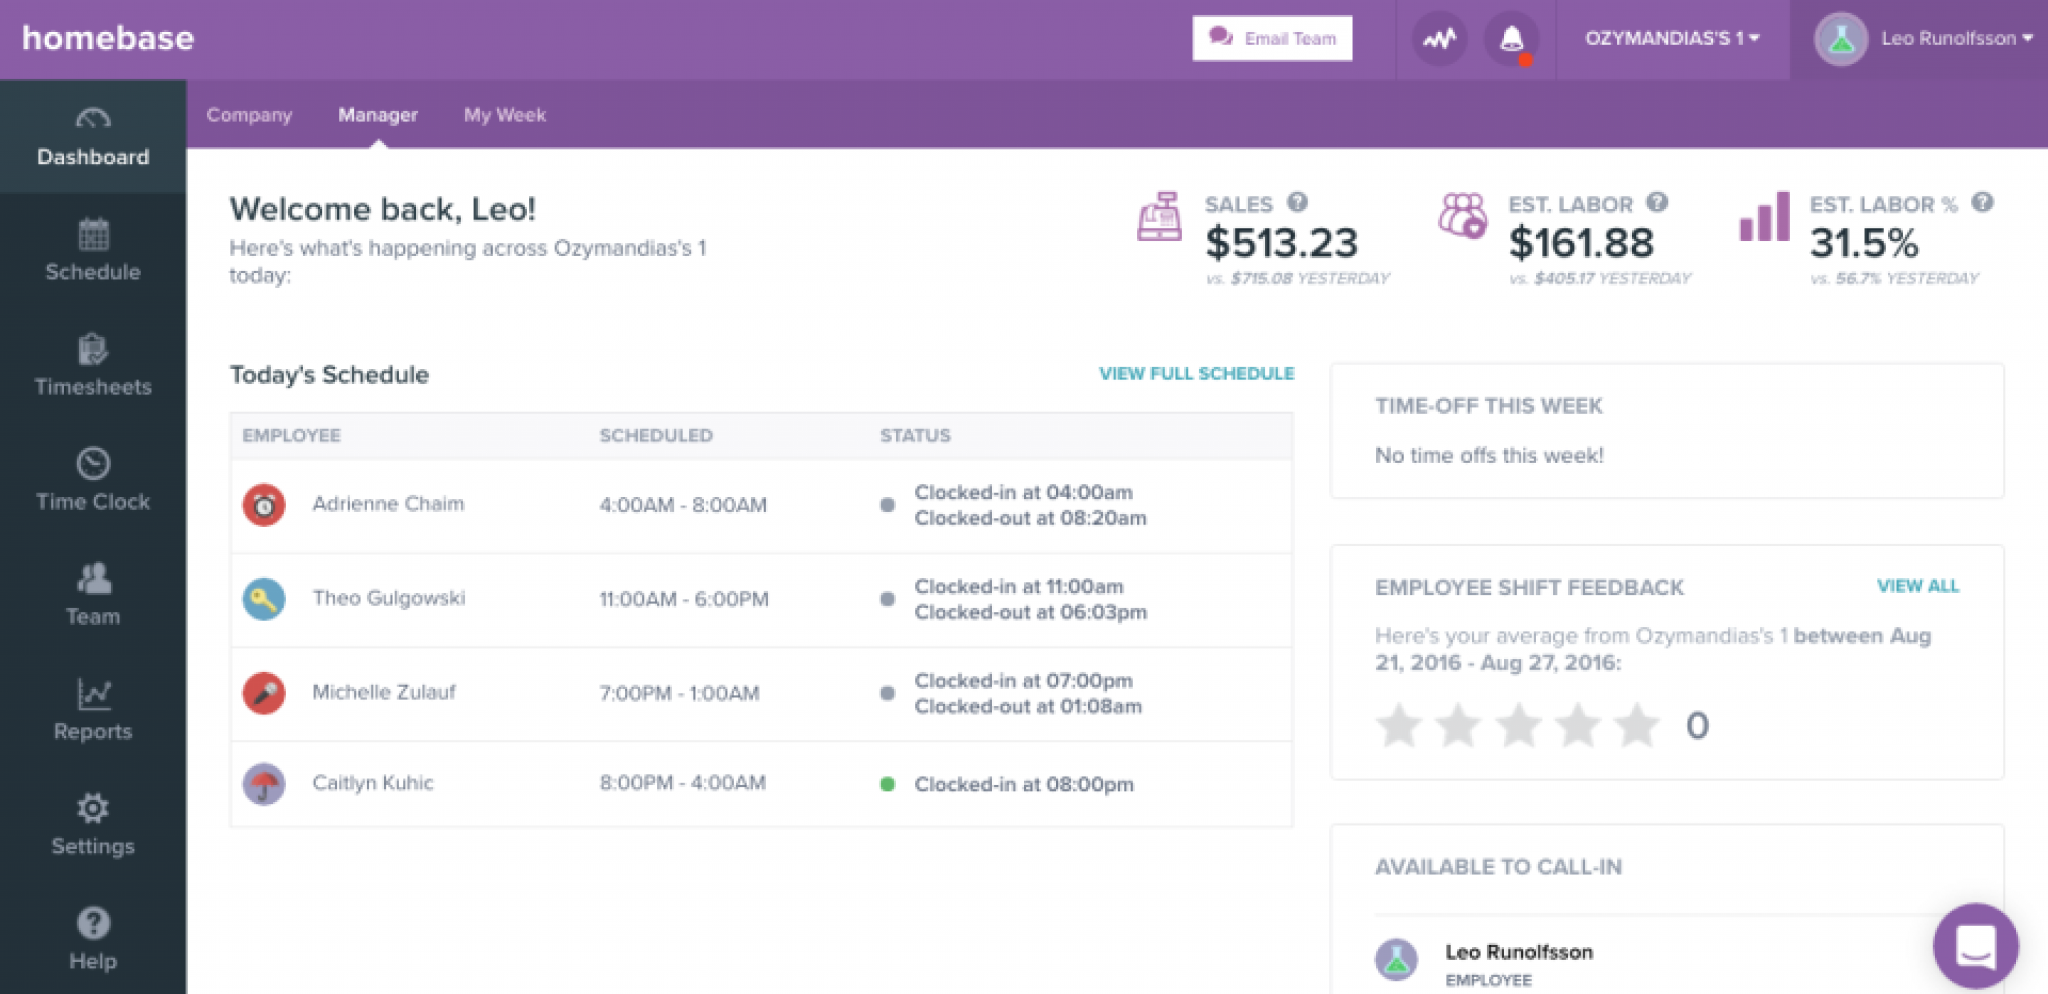View the Team page from the sidebar

pos(92,594)
